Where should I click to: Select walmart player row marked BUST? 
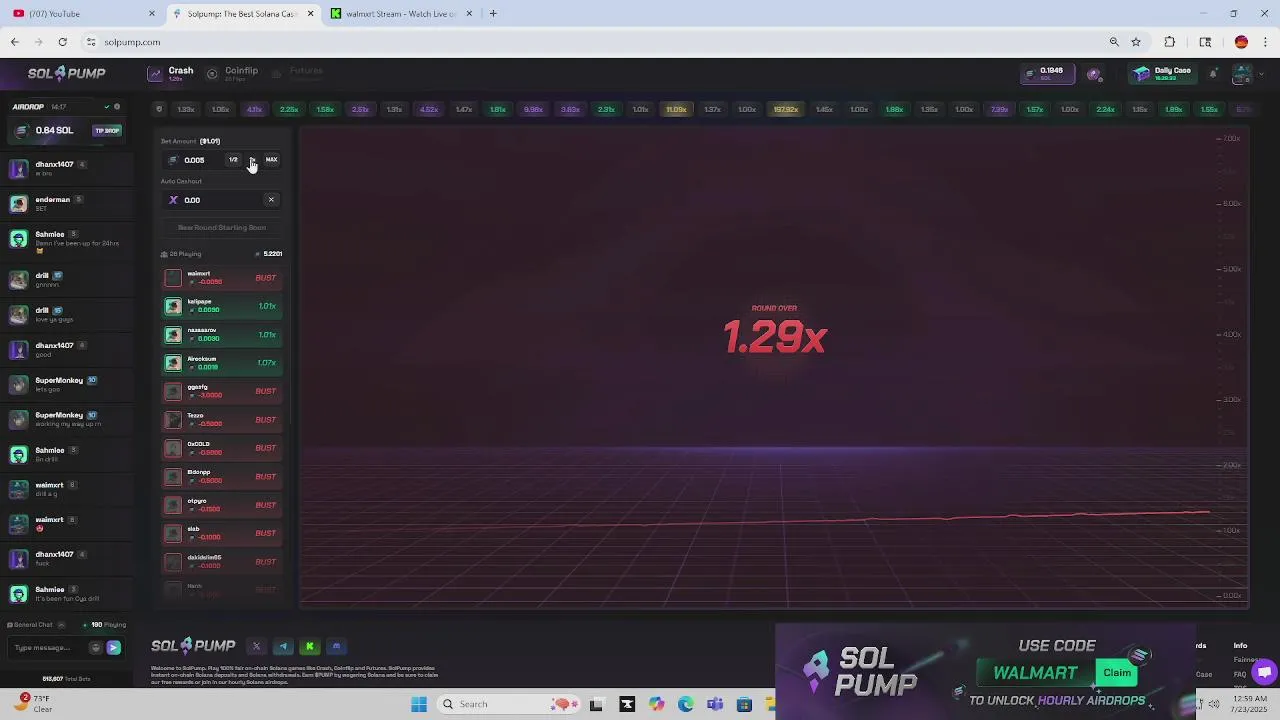[x=222, y=278]
